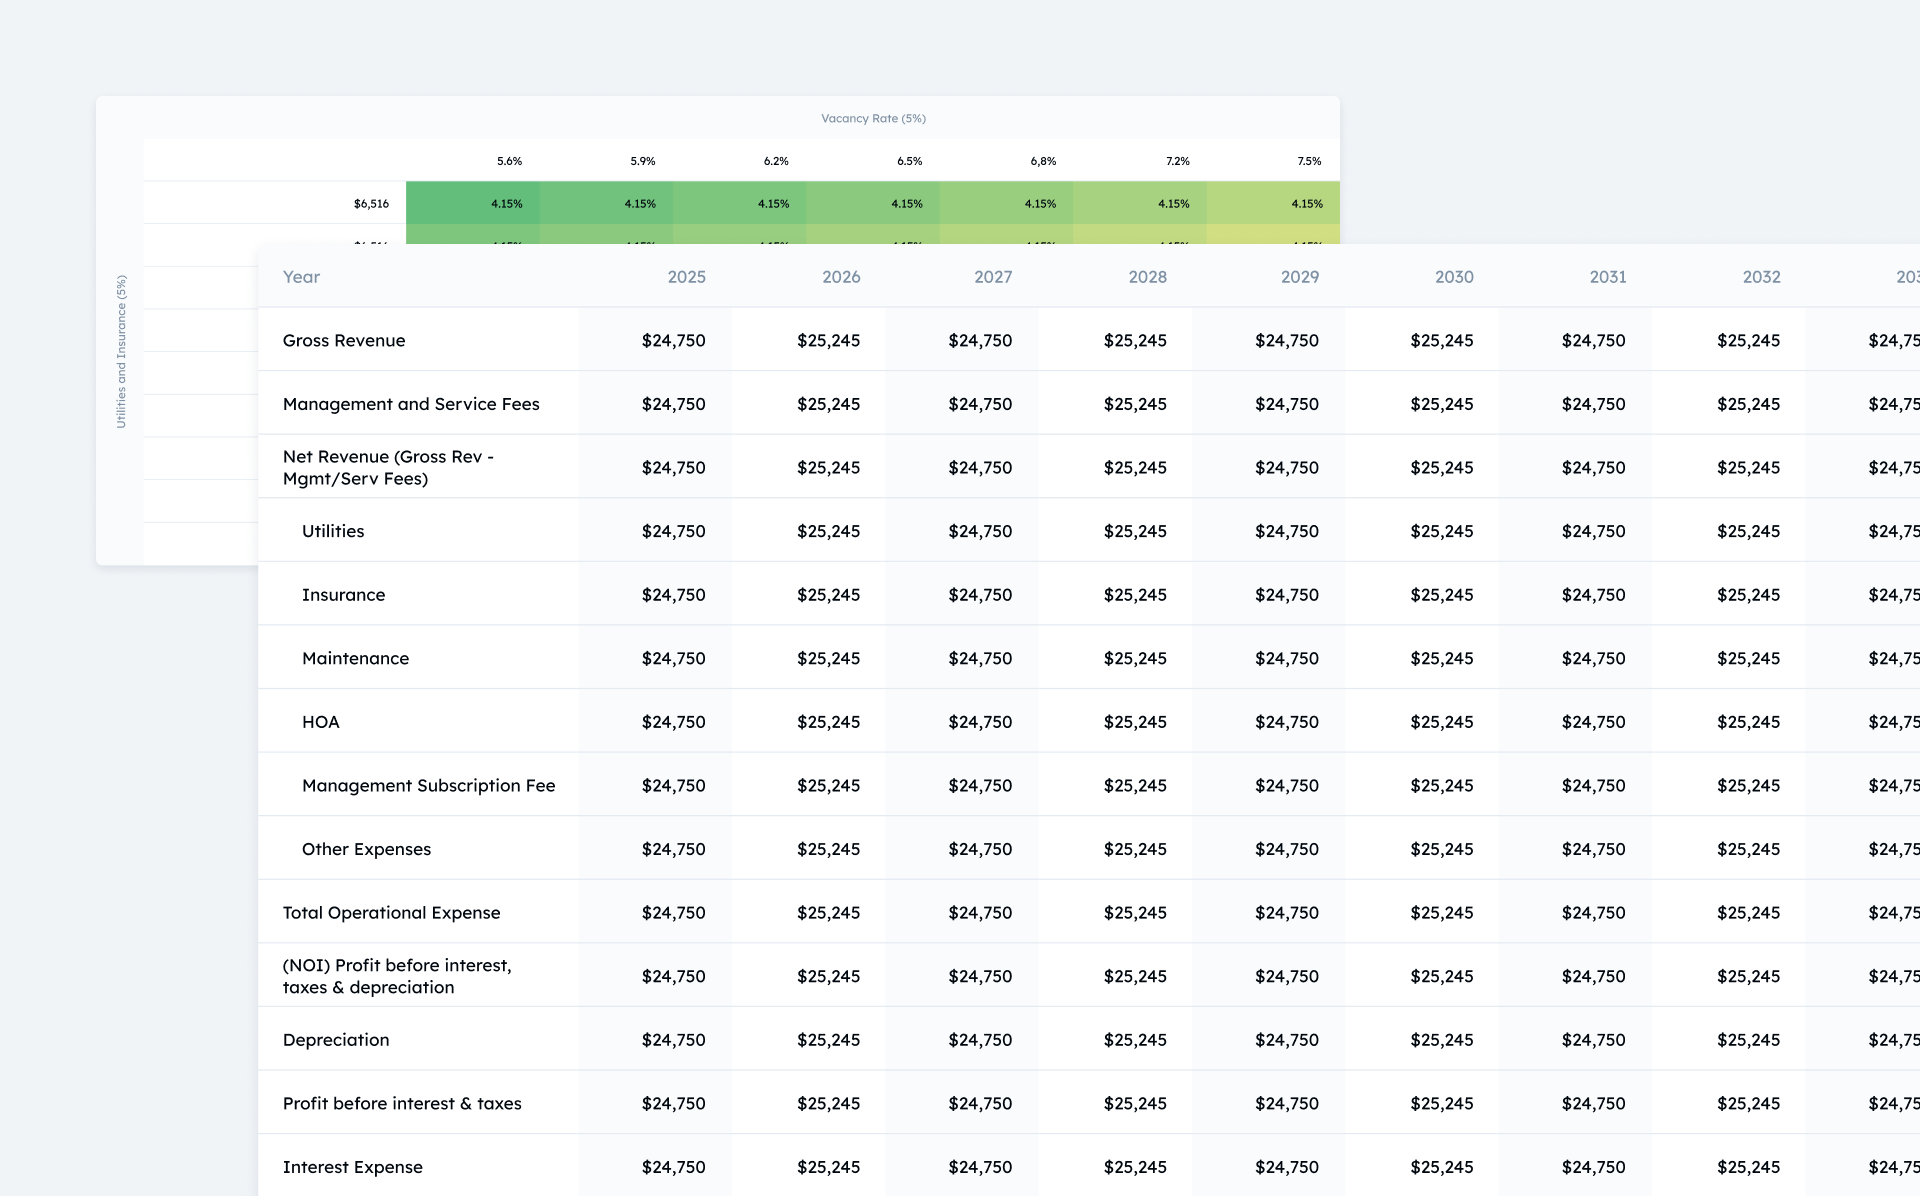The image size is (1920, 1196).
Task: Click the 2025 year column header
Action: click(x=686, y=277)
